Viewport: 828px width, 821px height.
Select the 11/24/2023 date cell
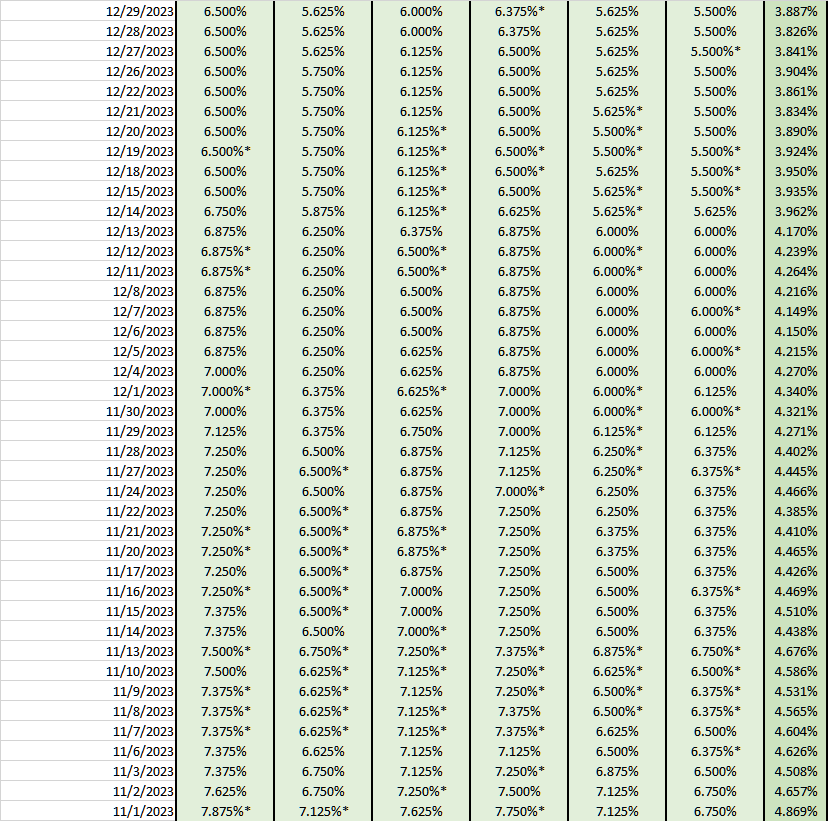139,491
